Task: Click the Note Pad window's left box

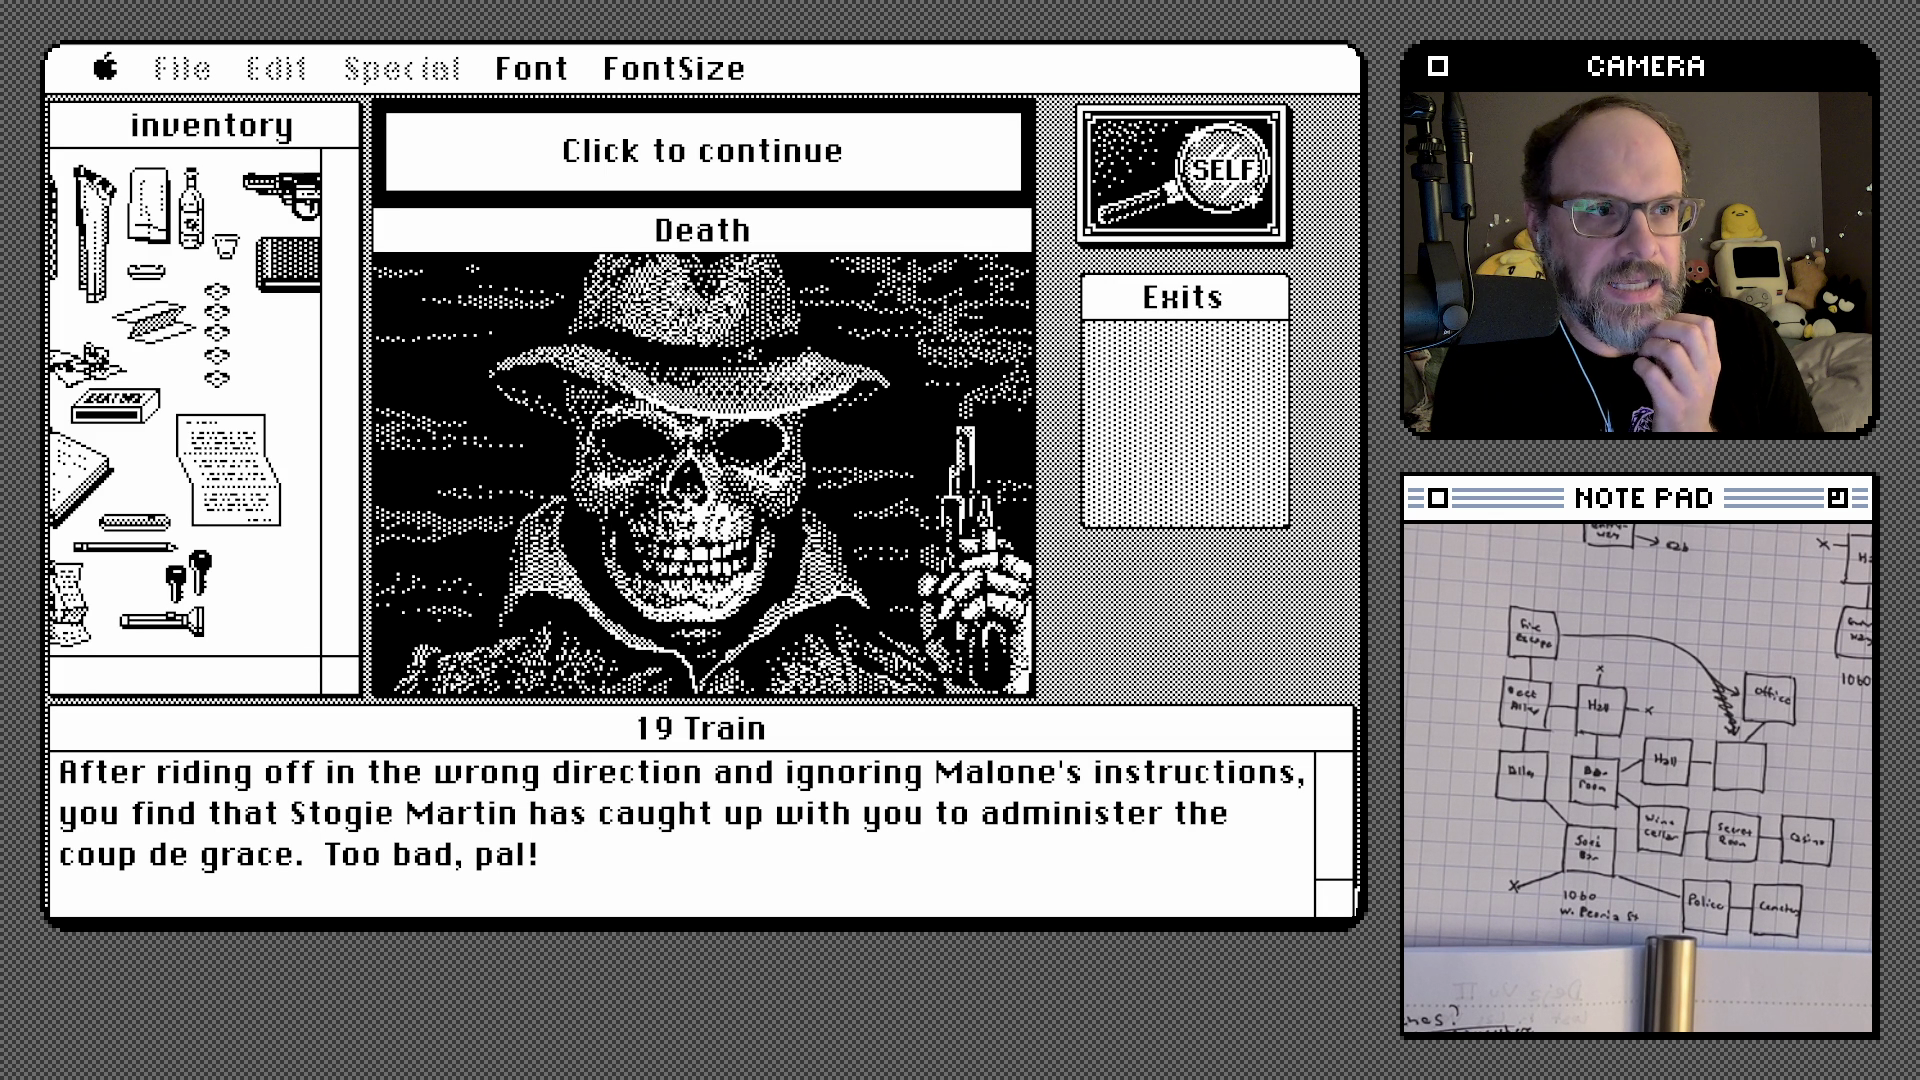Action: pyautogui.click(x=1438, y=498)
